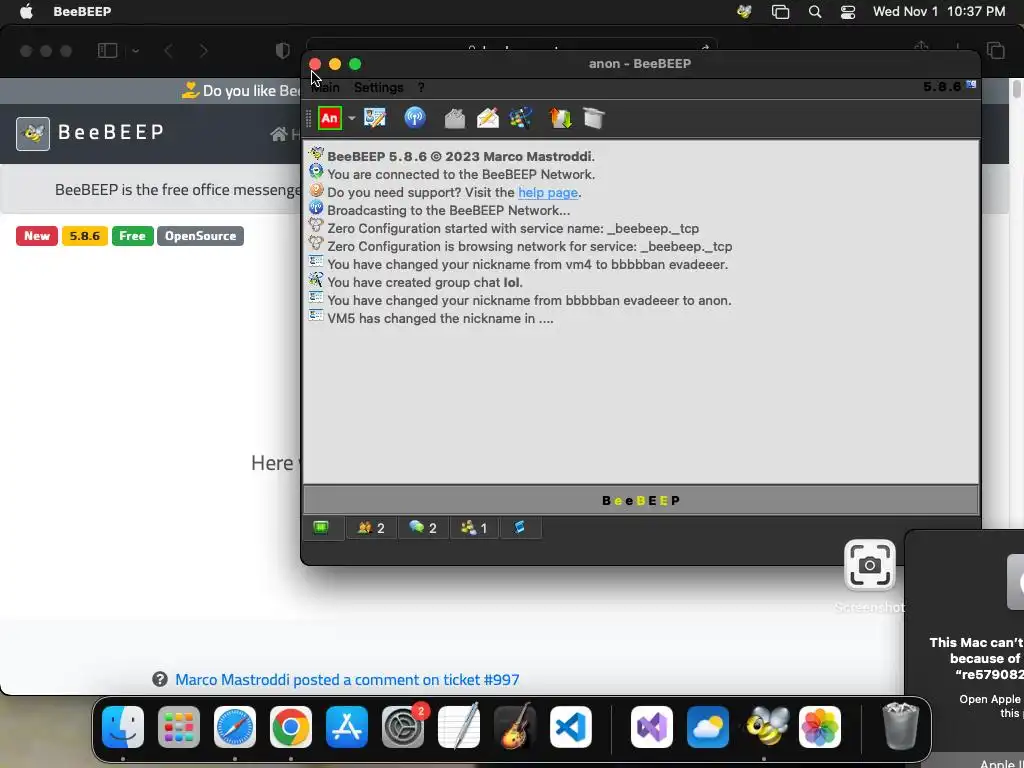
Task: Open Spotlight search in menu bar
Action: click(814, 11)
